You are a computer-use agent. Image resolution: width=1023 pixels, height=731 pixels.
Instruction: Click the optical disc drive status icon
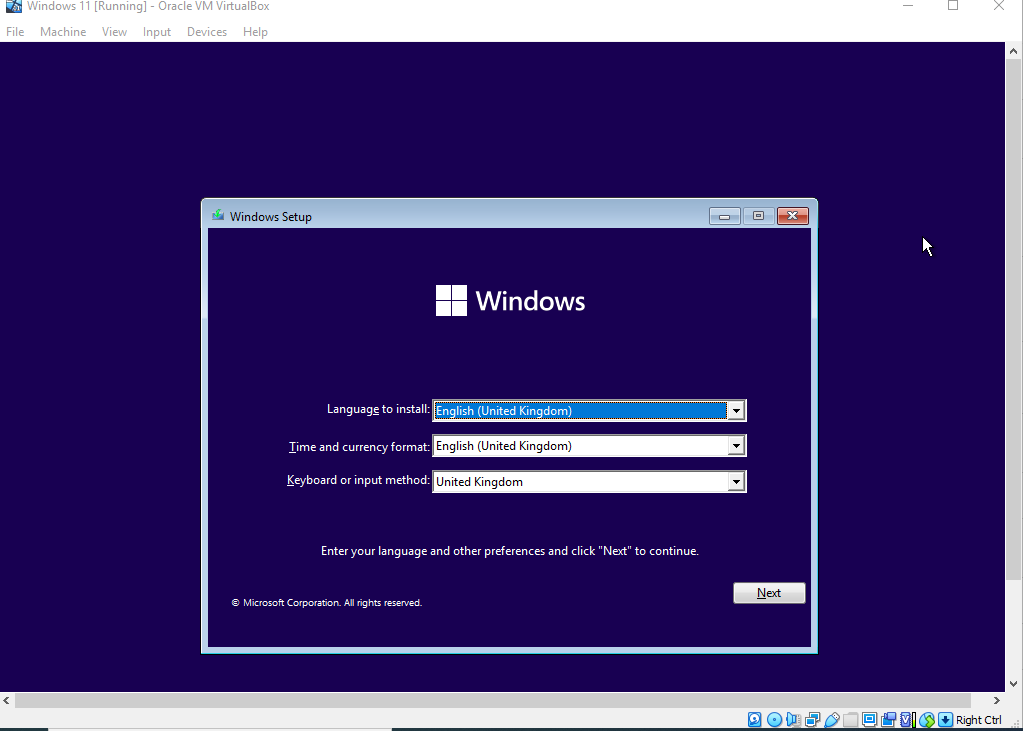point(774,719)
